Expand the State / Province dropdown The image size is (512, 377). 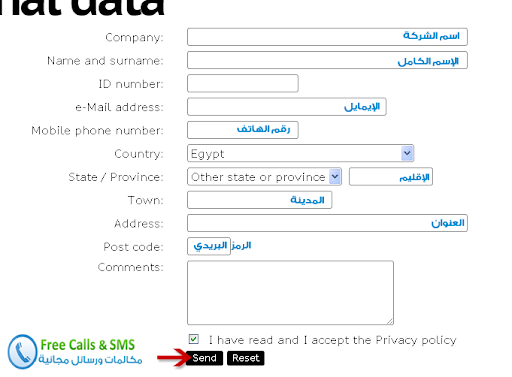(x=264, y=177)
